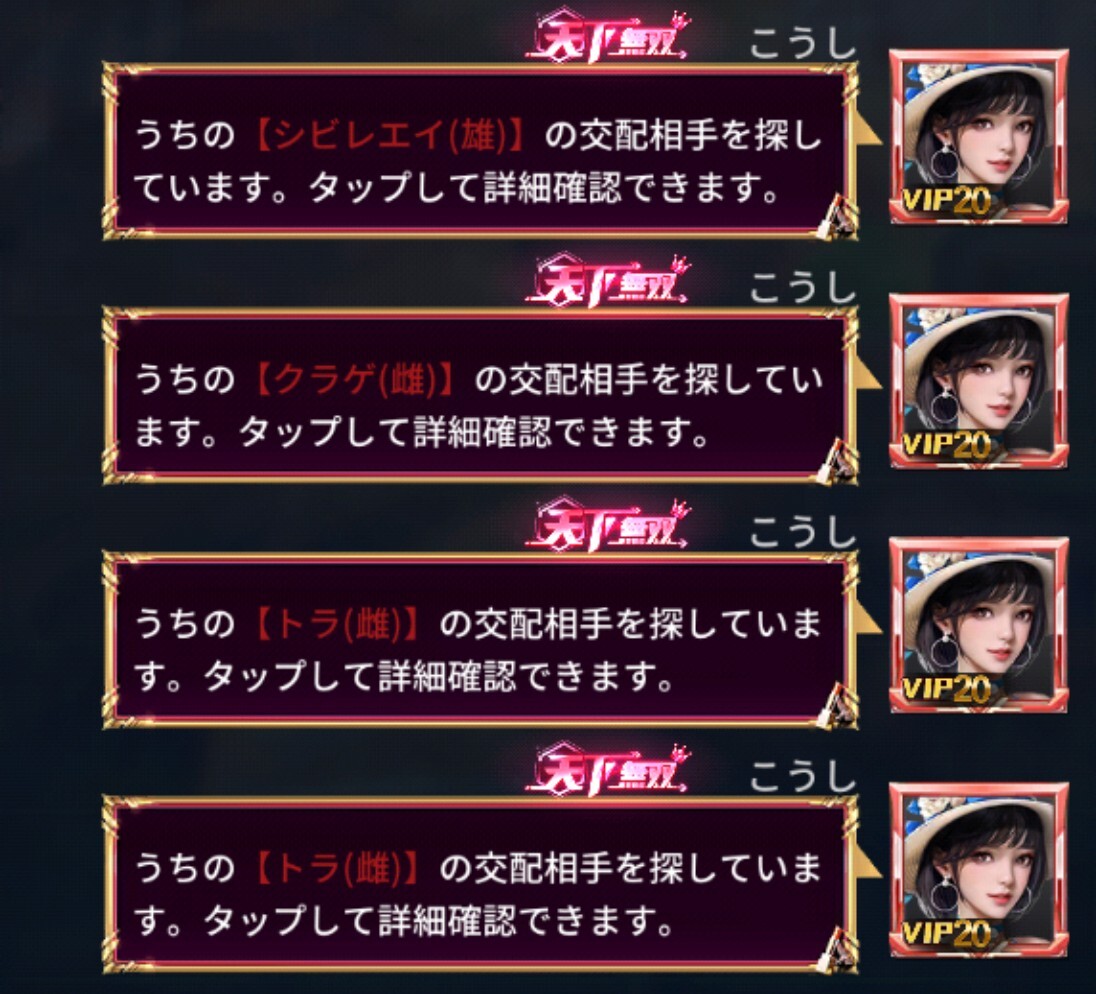Open the 【シビレエイ(雄)】 link in the first message

coord(390,136)
